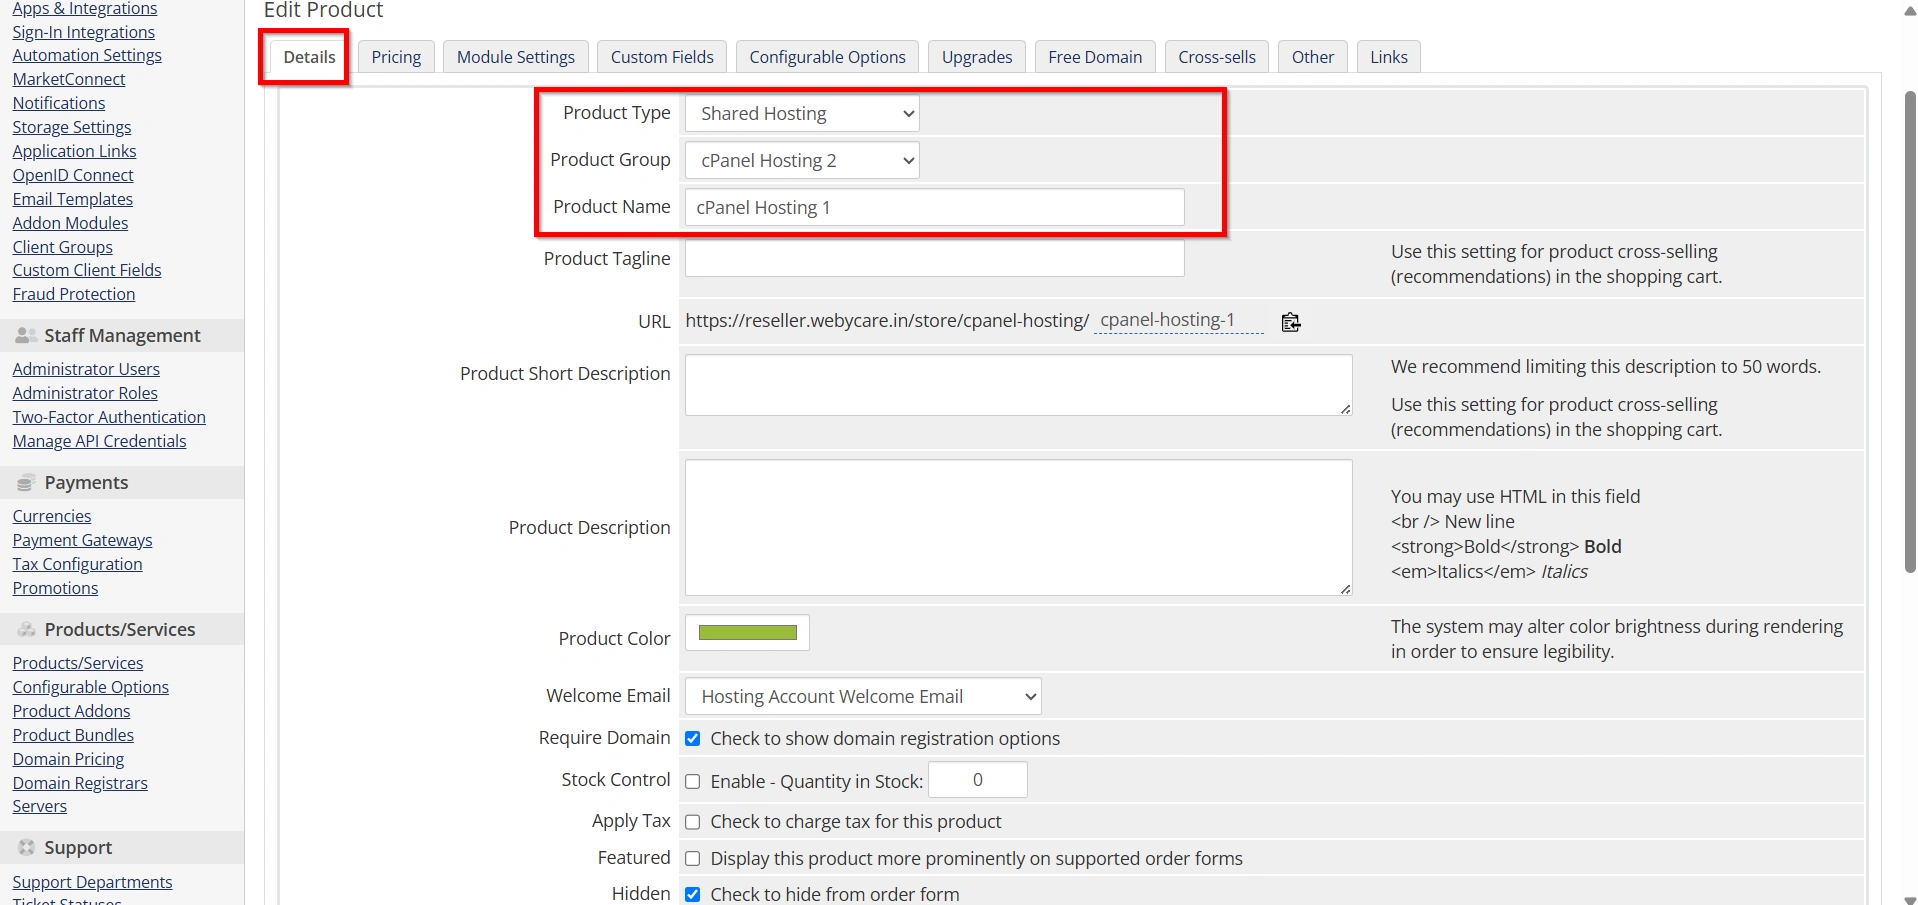This screenshot has width=1918, height=905.
Task: Click the Staff Management section icon
Action: click(x=26, y=336)
